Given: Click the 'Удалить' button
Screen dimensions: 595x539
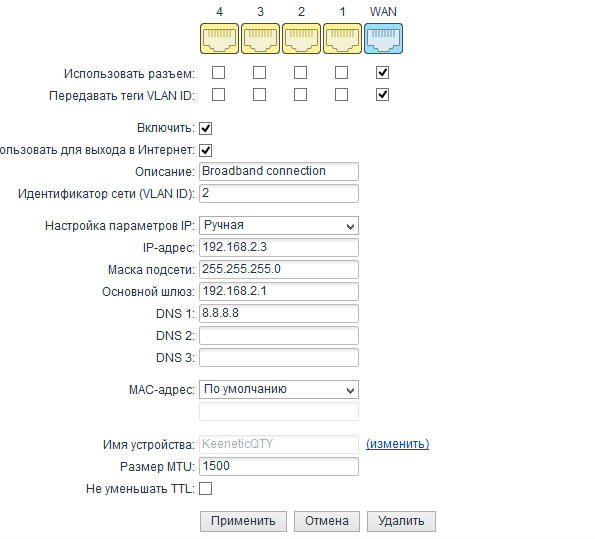Looking at the screenshot, I should pyautogui.click(x=401, y=521).
